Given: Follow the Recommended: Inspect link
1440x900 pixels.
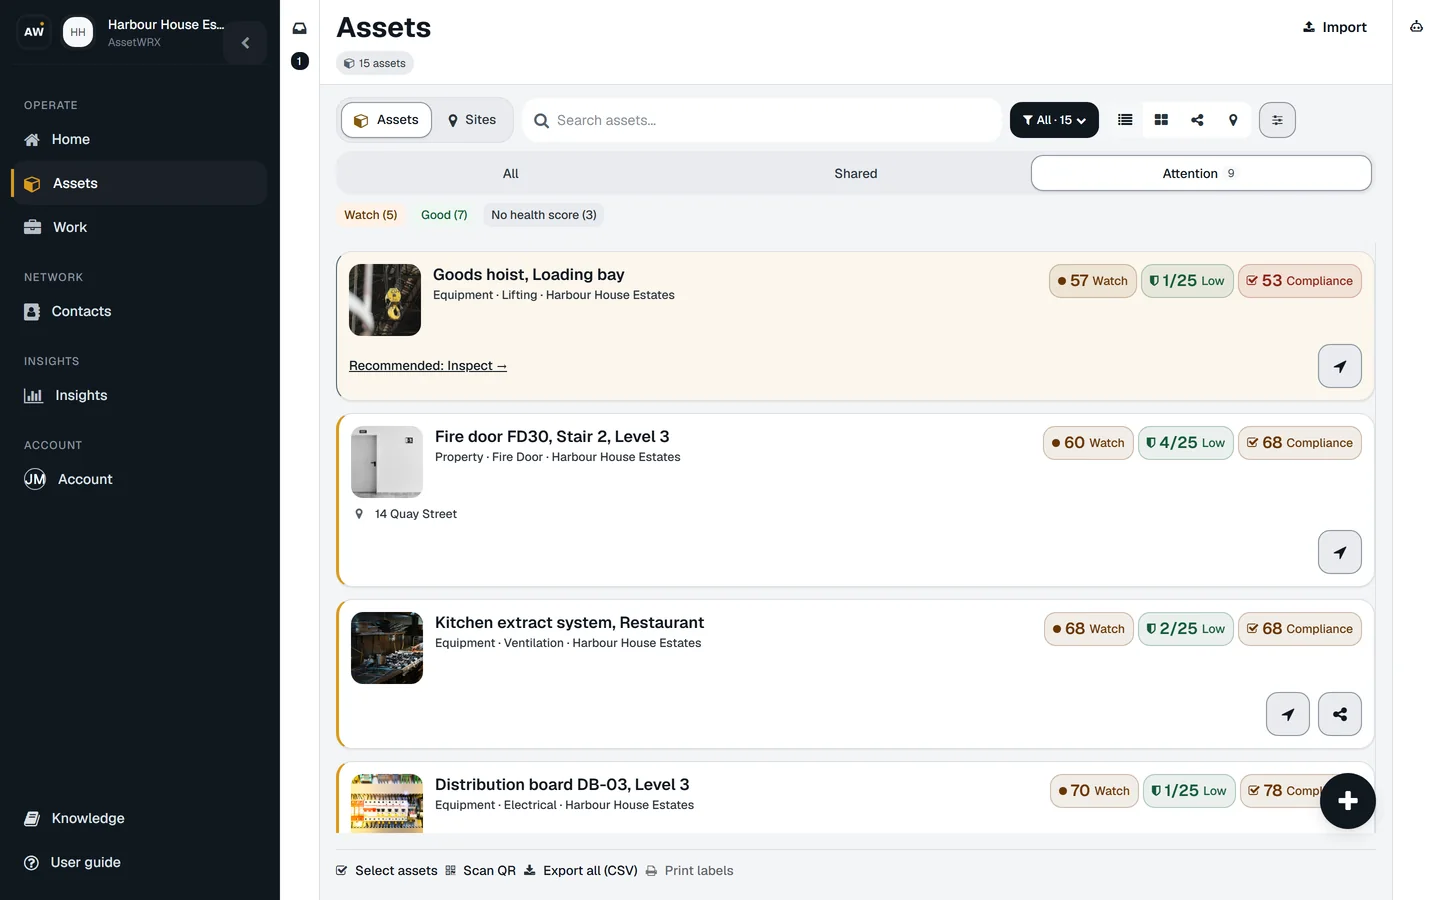Looking at the screenshot, I should [x=428, y=366].
